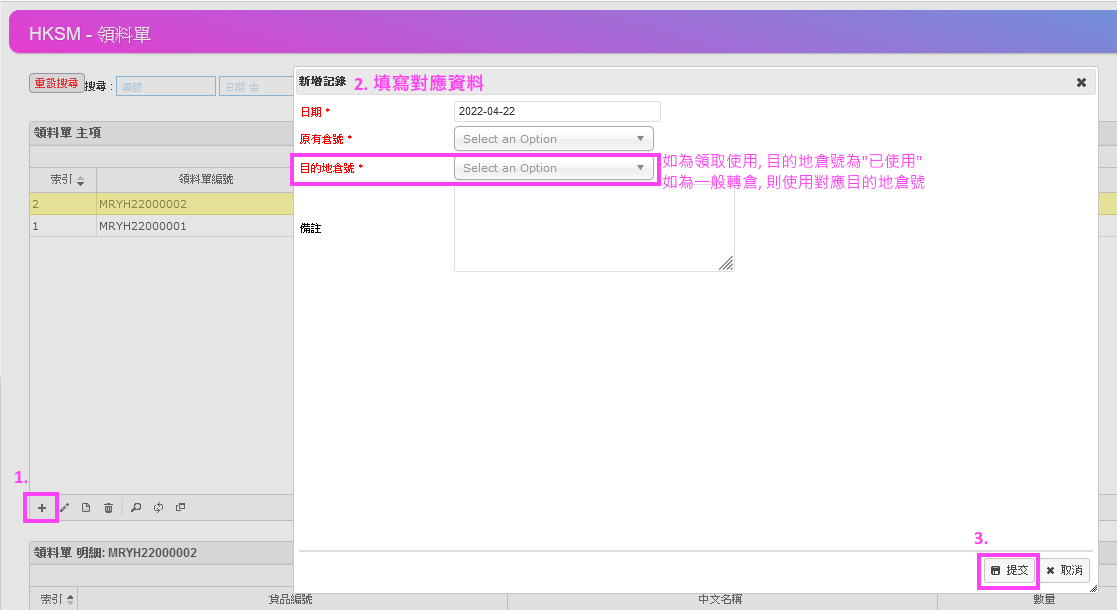Image resolution: width=1117 pixels, height=610 pixels.
Task: Click the trash delete icon
Action: (x=108, y=507)
